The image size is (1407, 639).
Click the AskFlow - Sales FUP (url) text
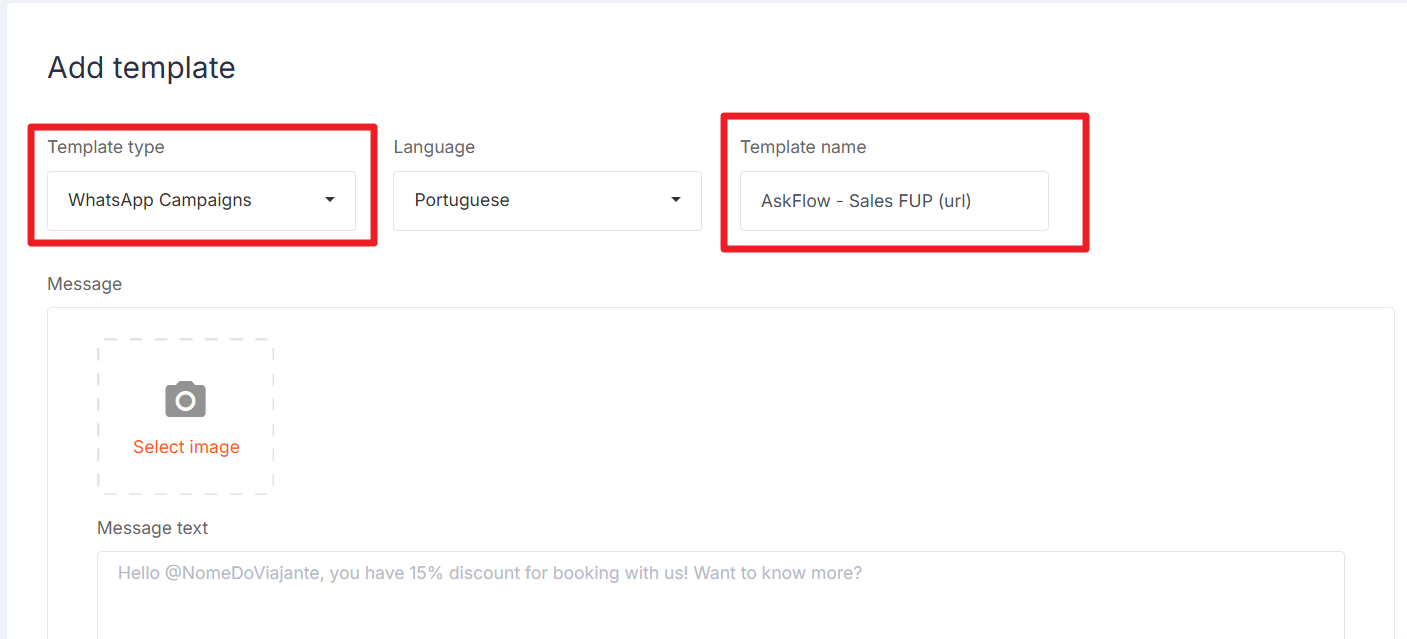pyautogui.click(x=866, y=201)
